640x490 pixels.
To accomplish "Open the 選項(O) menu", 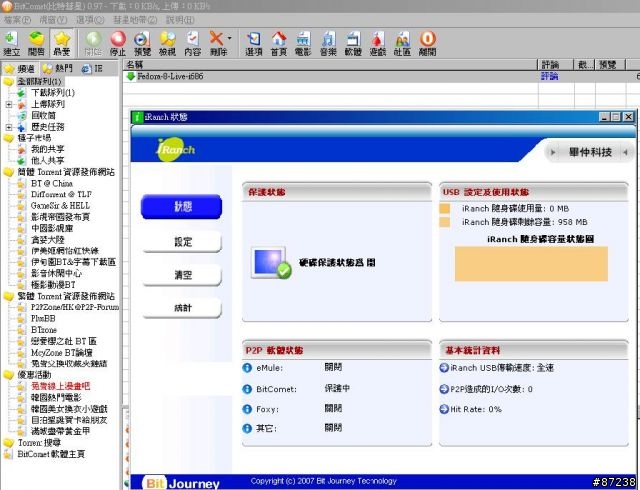I will (90, 20).
